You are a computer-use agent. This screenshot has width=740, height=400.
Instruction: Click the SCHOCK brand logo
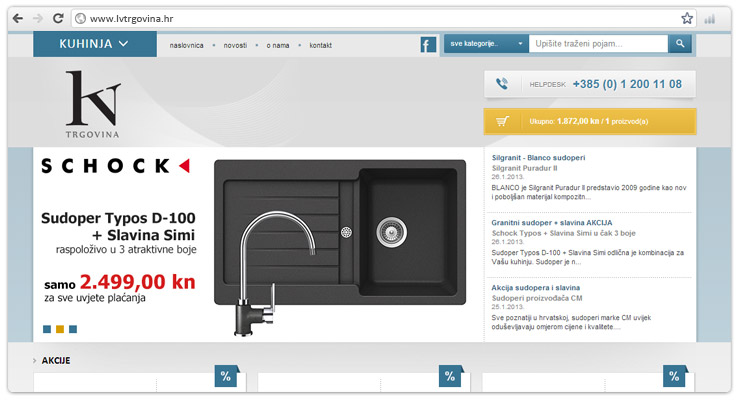coord(116,166)
